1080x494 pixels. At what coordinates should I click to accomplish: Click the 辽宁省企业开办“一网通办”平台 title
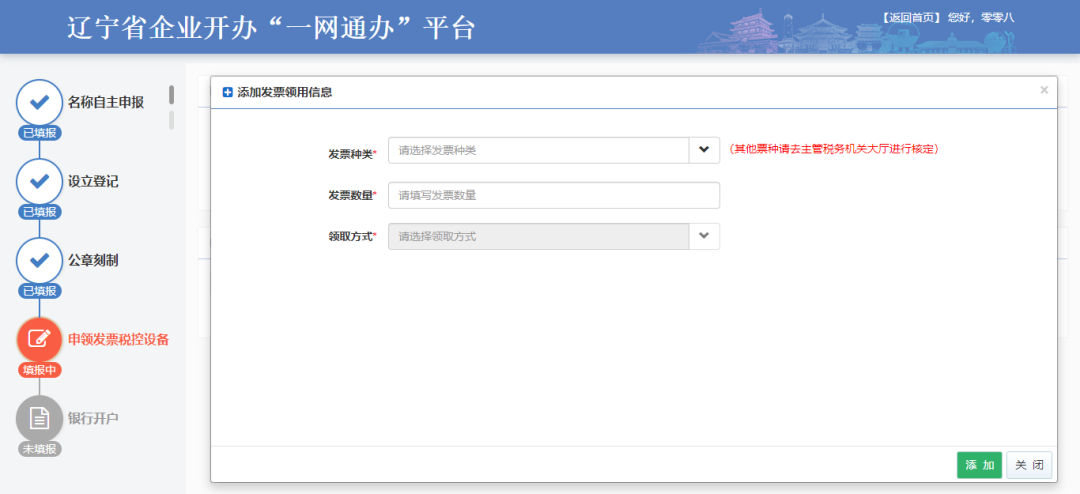[x=272, y=27]
